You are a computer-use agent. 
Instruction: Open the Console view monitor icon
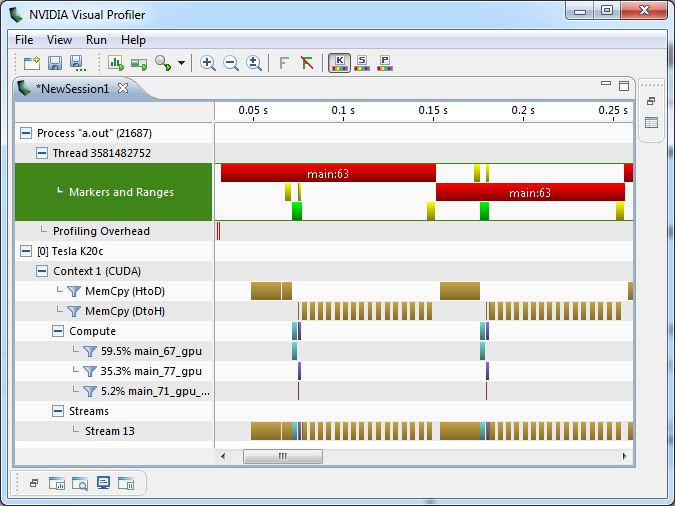coord(103,483)
